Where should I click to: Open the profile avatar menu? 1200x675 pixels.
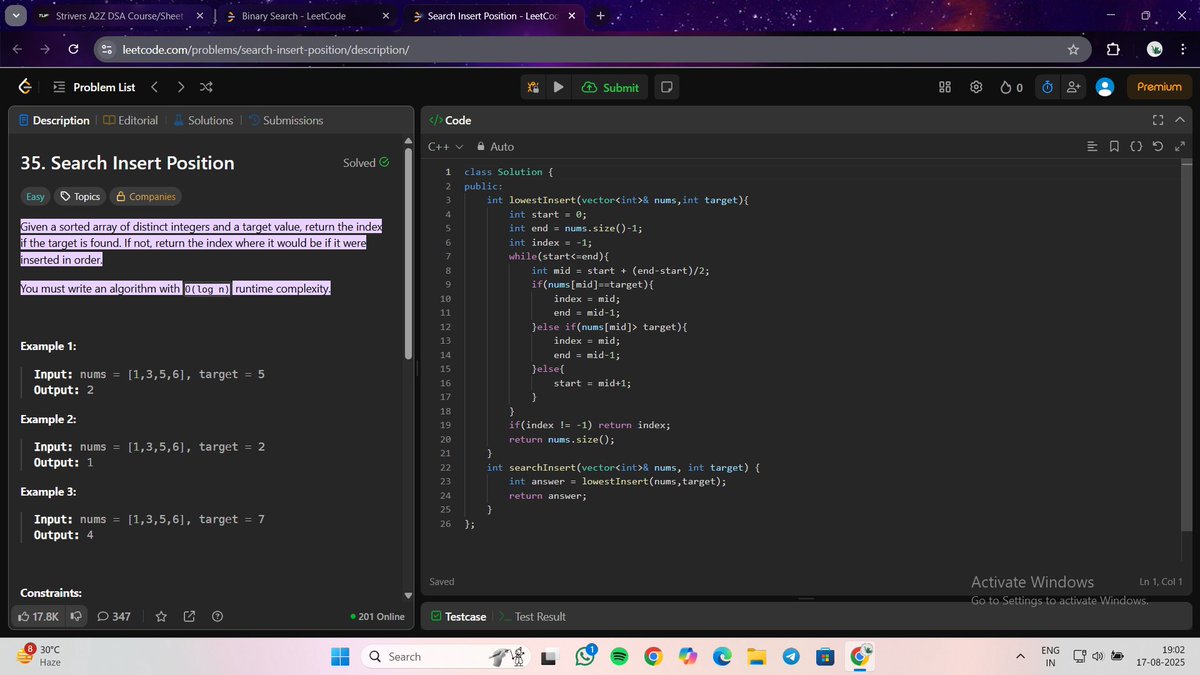(1105, 87)
